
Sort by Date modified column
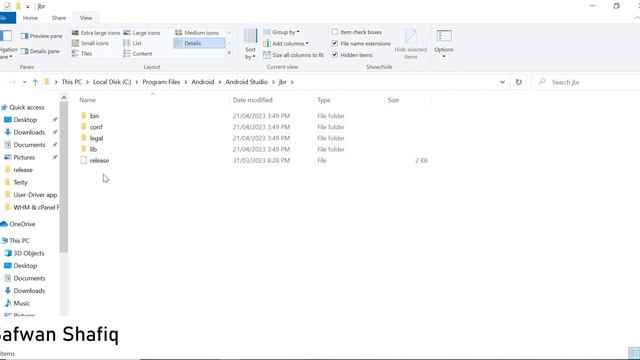click(x=253, y=100)
